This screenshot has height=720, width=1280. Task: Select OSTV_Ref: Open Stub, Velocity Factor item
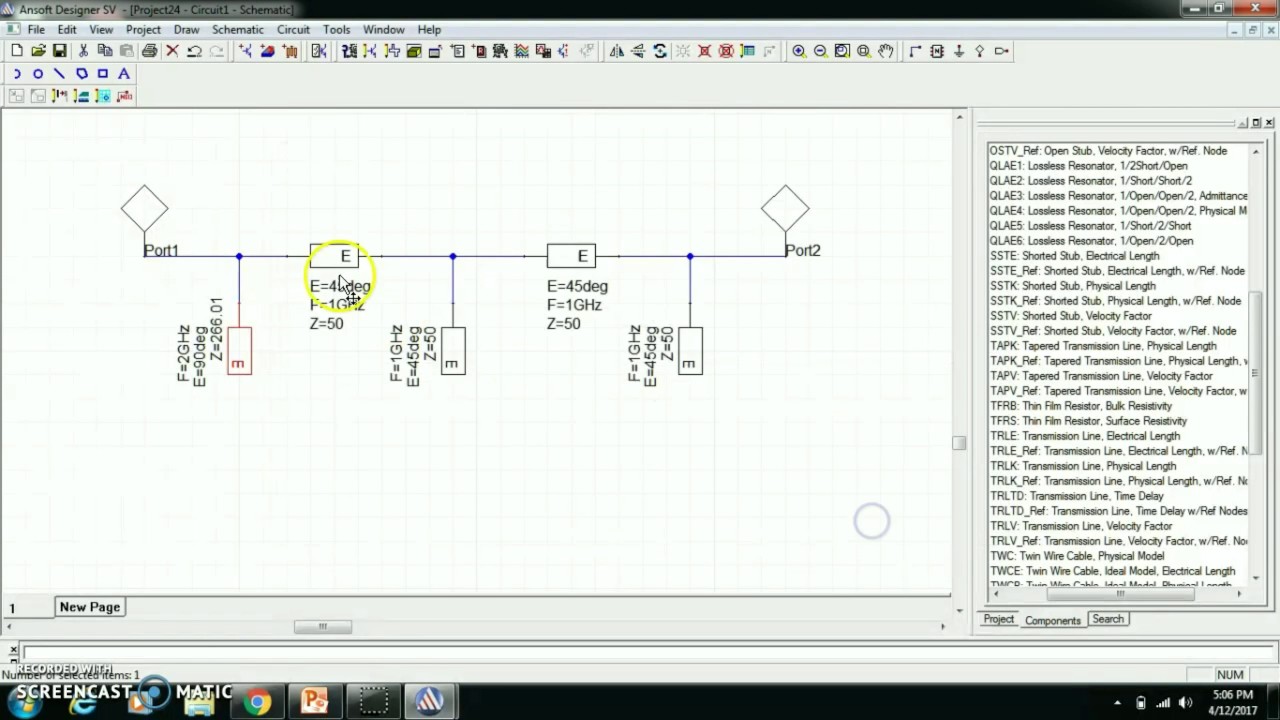pos(1108,151)
